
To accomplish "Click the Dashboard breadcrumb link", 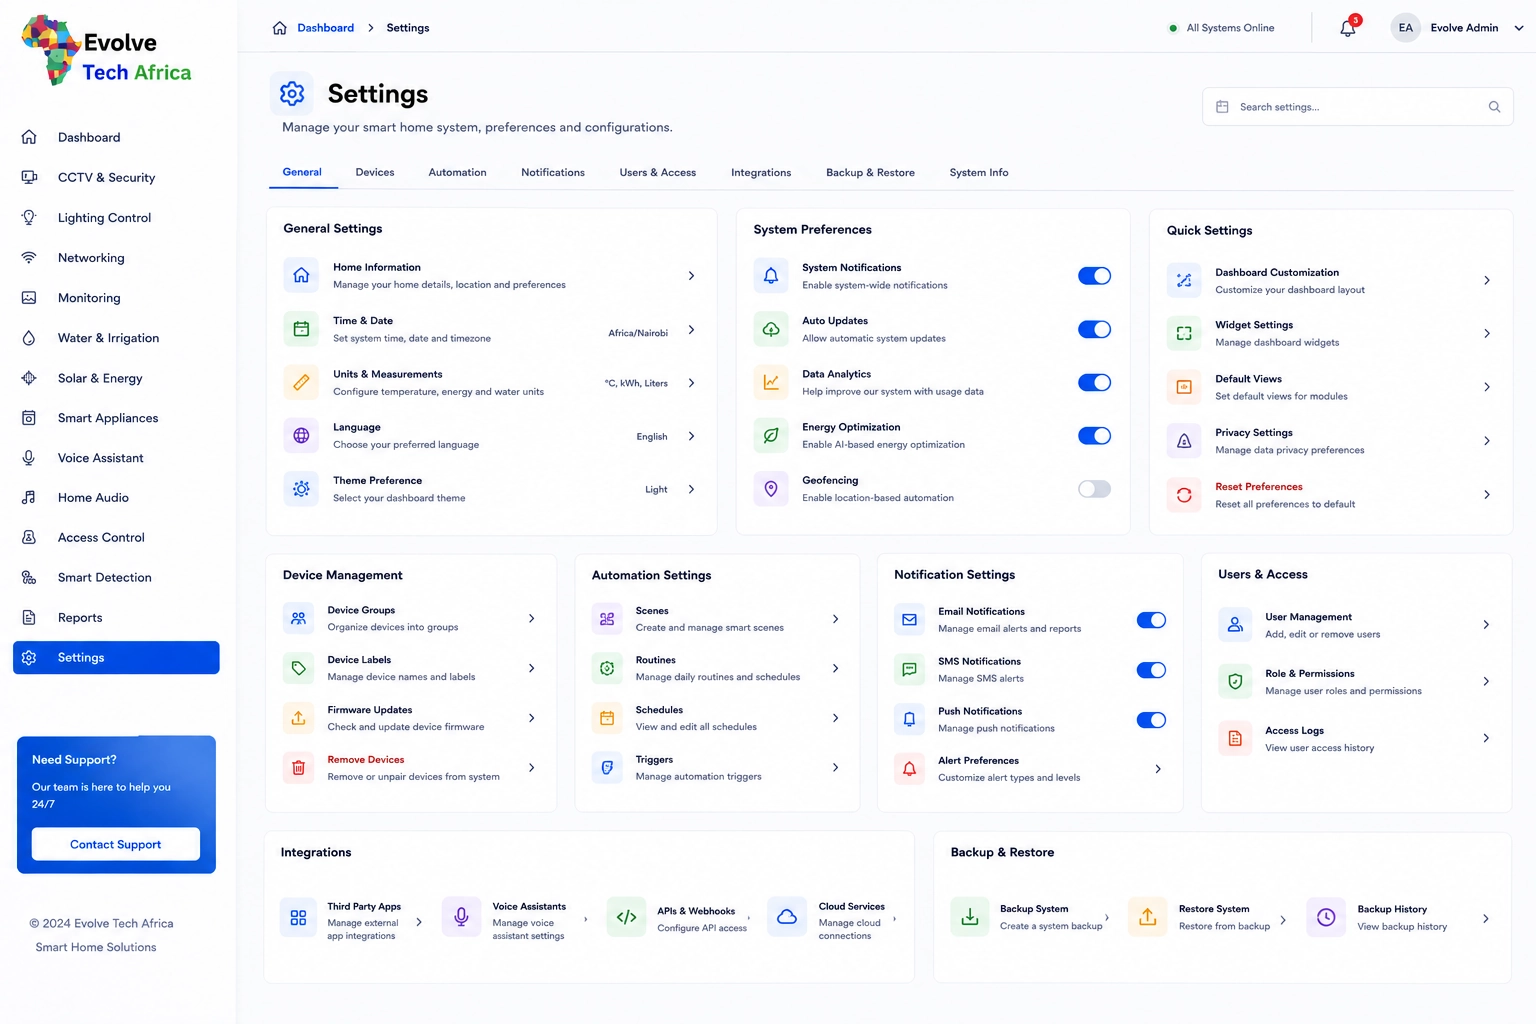I will [325, 28].
